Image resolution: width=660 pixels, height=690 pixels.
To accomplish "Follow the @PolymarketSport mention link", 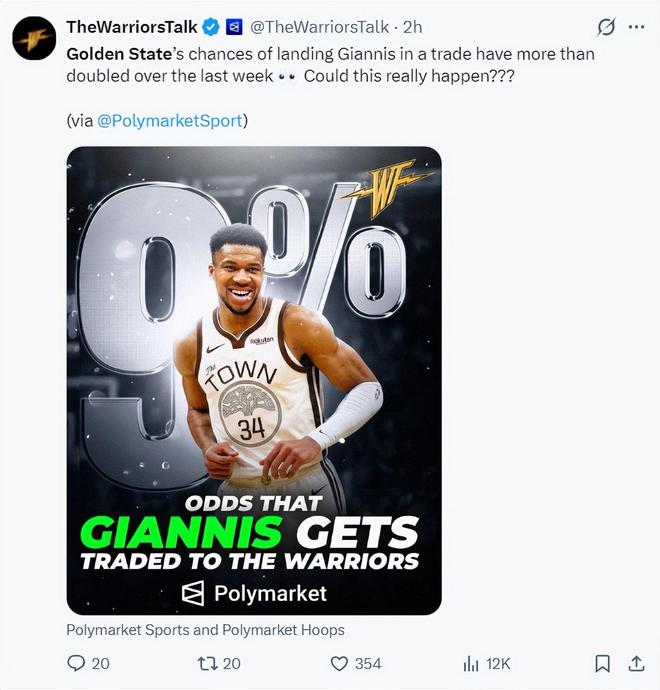I will coord(169,120).
